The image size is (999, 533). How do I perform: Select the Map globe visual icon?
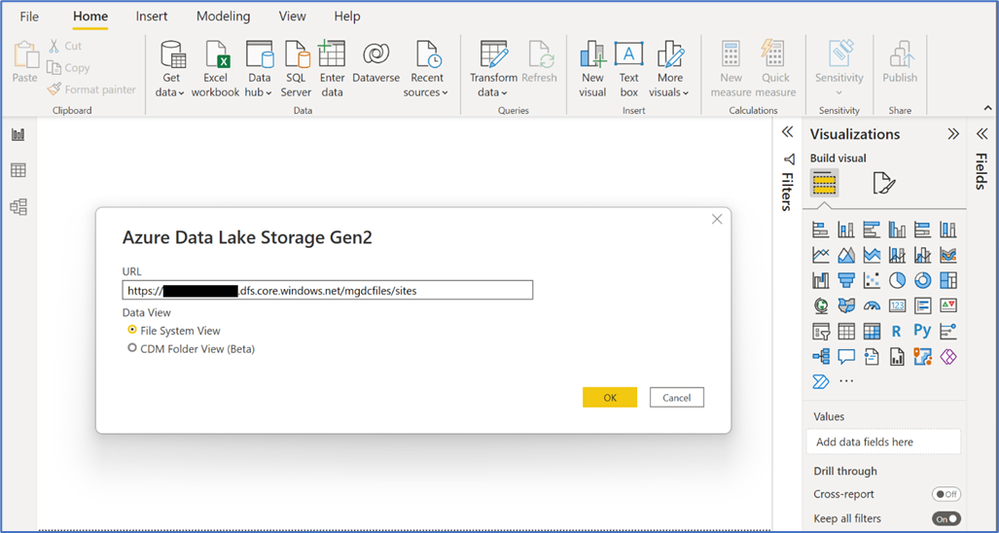coord(821,306)
